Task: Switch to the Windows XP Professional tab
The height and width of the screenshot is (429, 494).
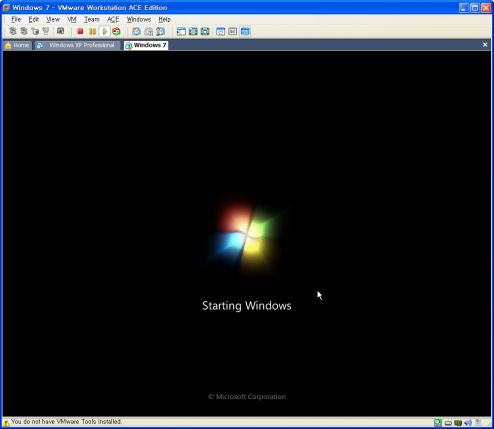Action: (77, 45)
